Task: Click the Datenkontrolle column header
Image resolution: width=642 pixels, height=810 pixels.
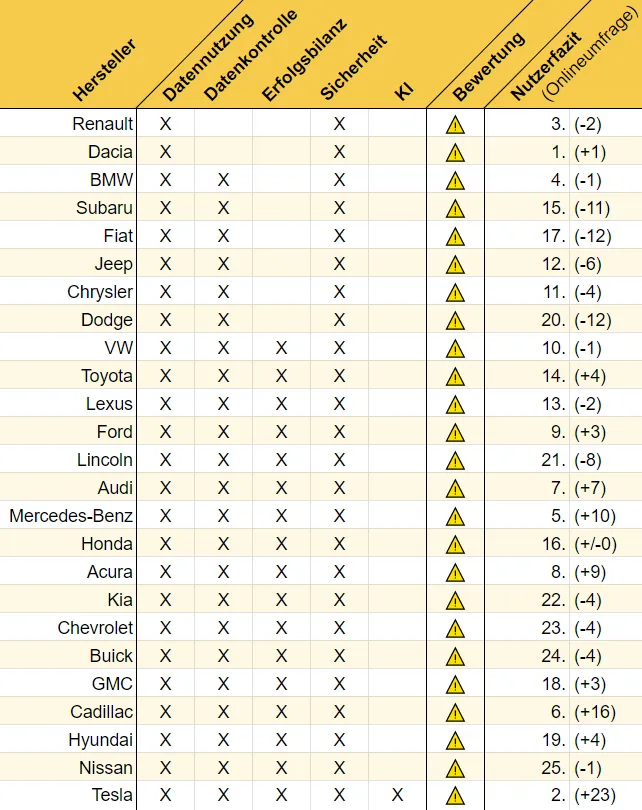Action: [250, 55]
